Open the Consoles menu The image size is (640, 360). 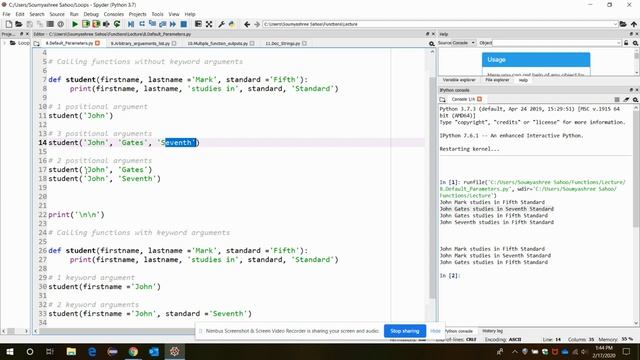click(x=113, y=14)
